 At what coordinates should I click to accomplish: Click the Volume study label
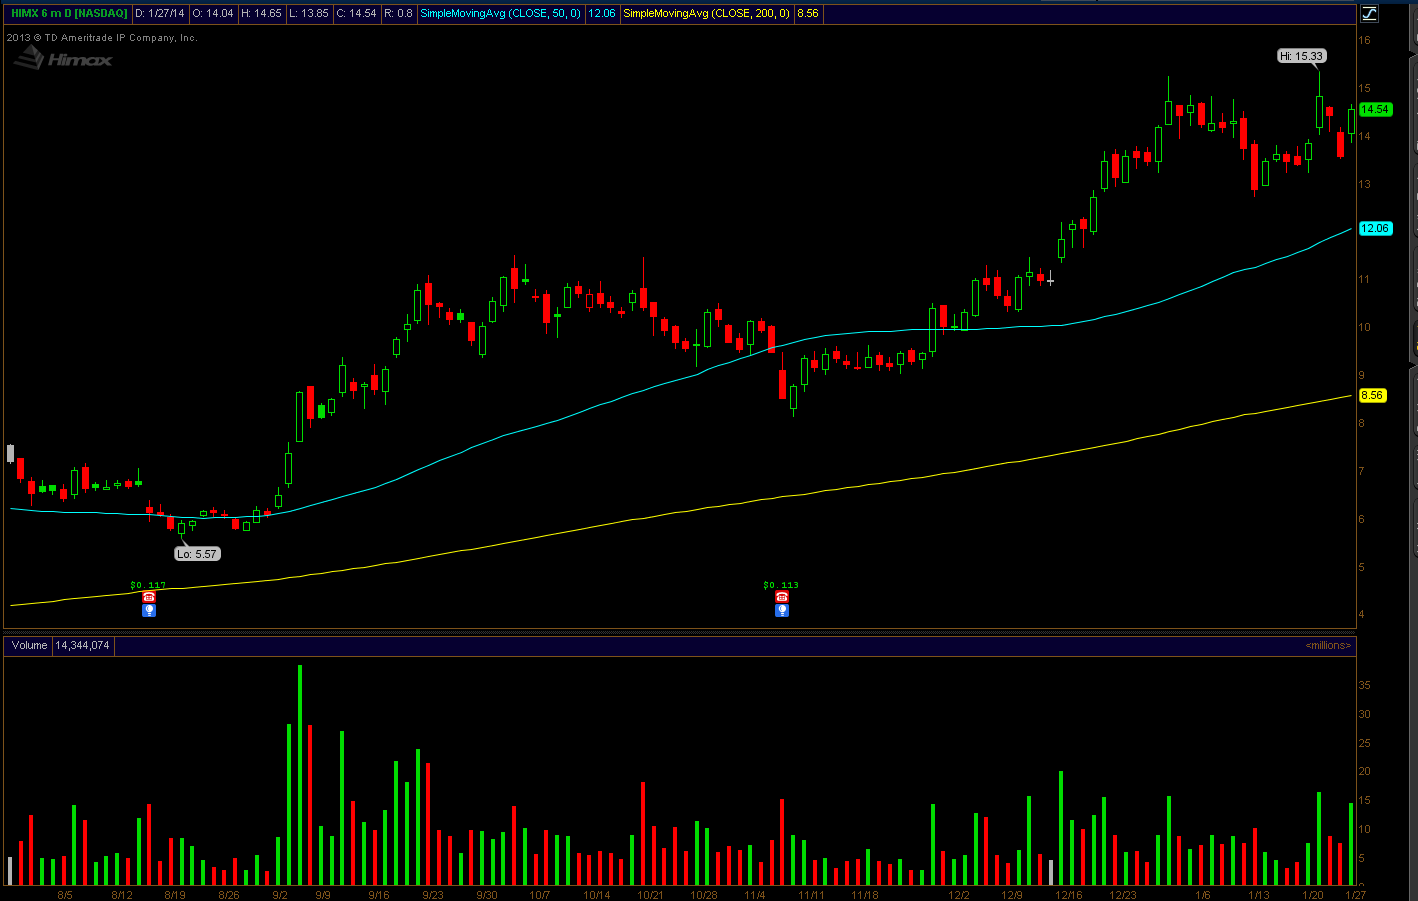[29, 645]
